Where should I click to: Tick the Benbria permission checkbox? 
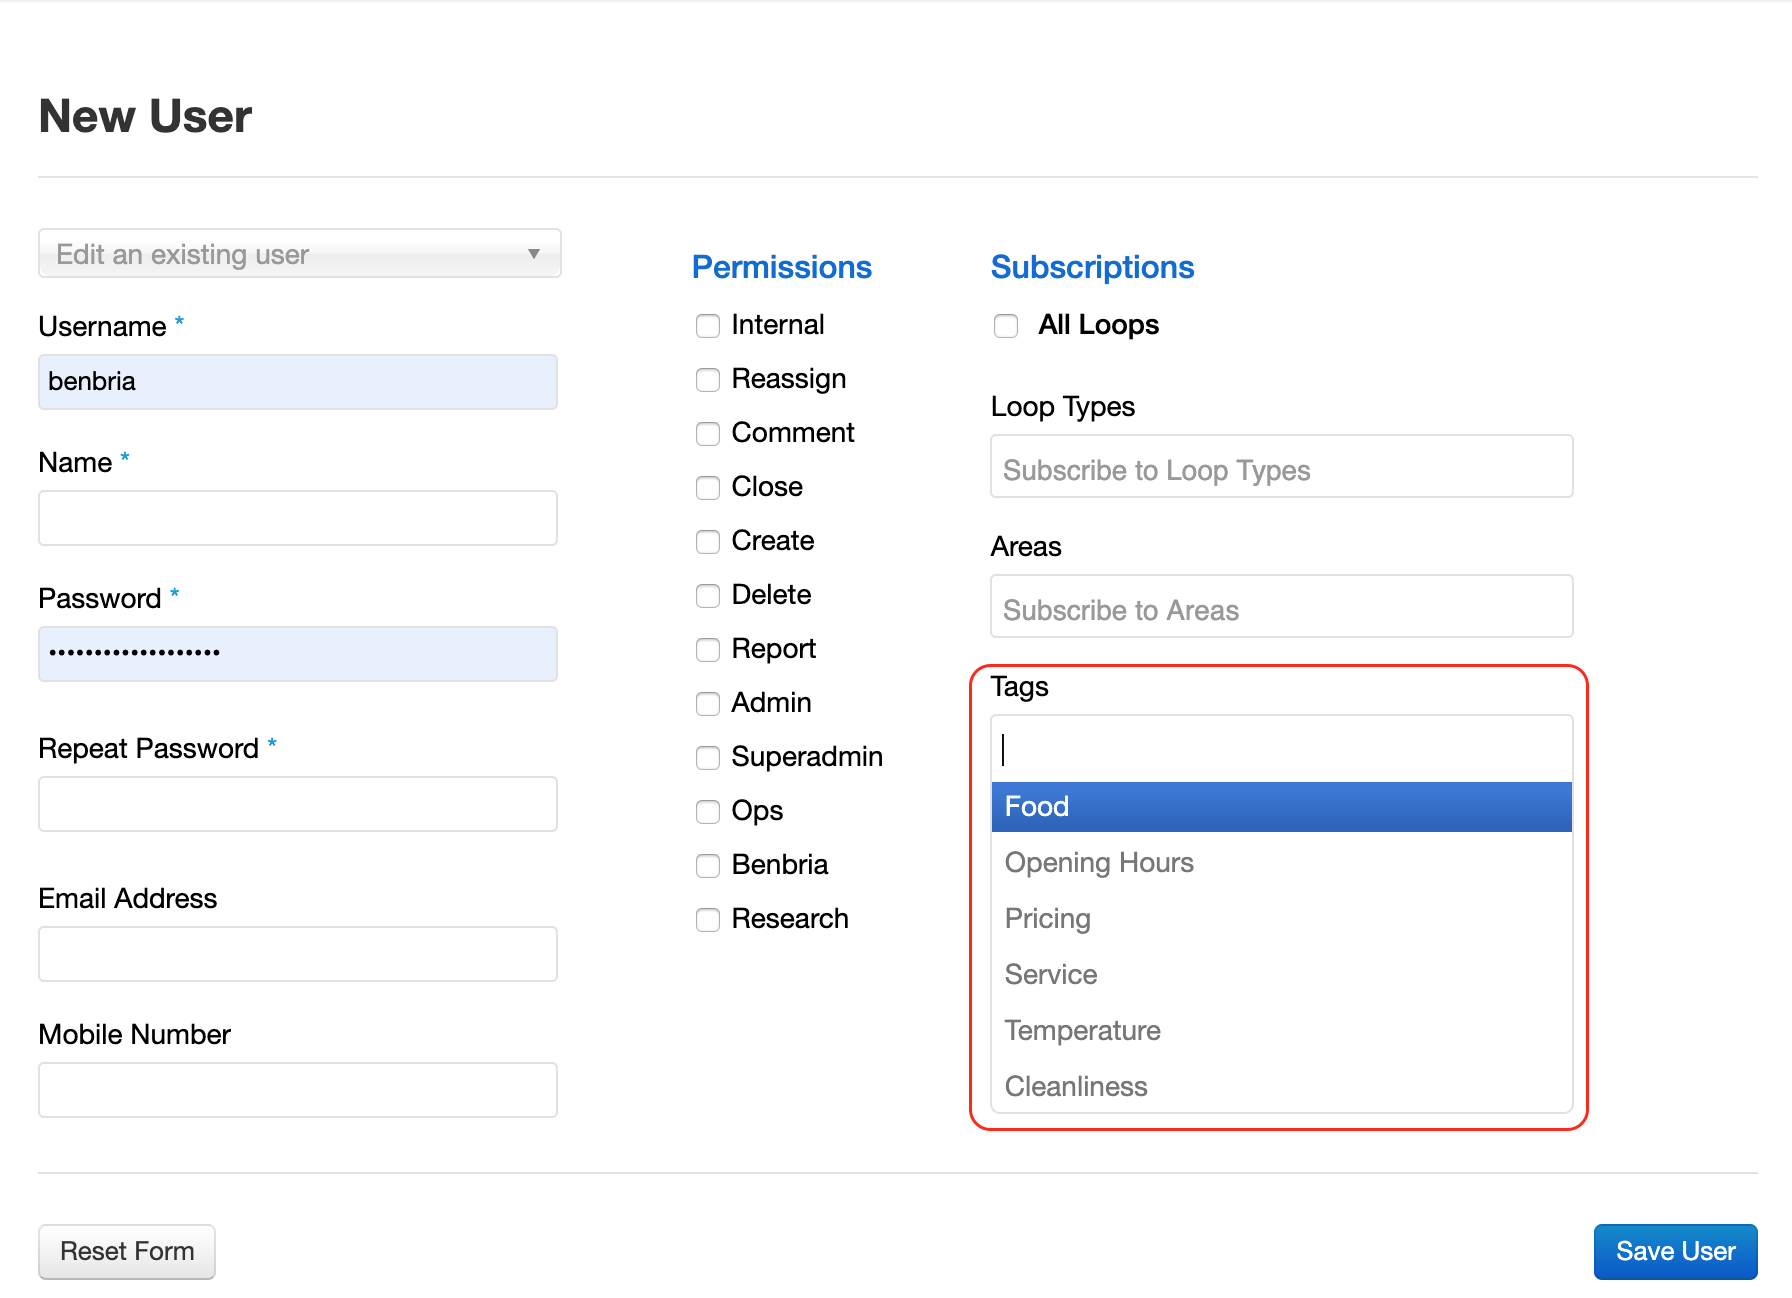(x=708, y=866)
